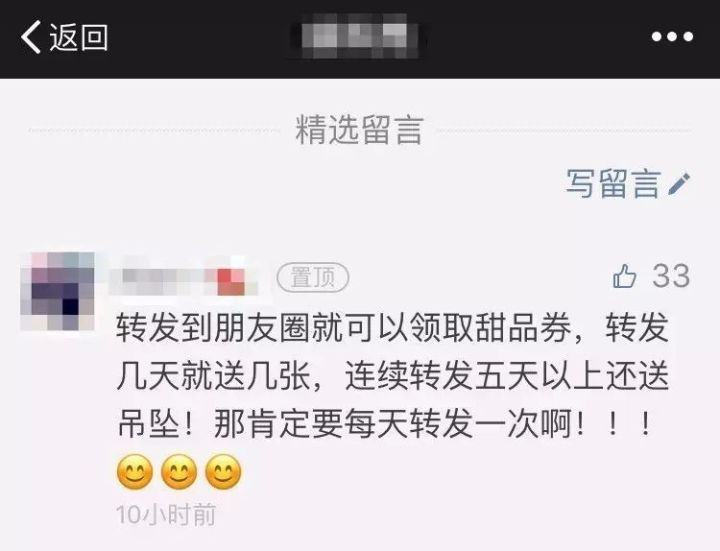Open the commenter's pixelated avatar
Screen dimensions: 720x551
coord(58,291)
